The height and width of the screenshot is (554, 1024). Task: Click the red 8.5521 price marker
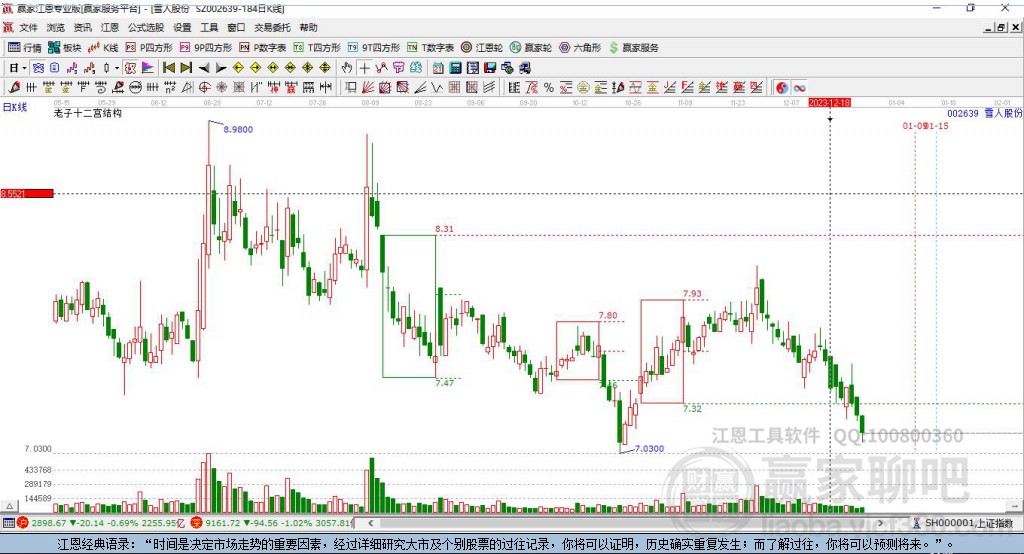pos(27,193)
